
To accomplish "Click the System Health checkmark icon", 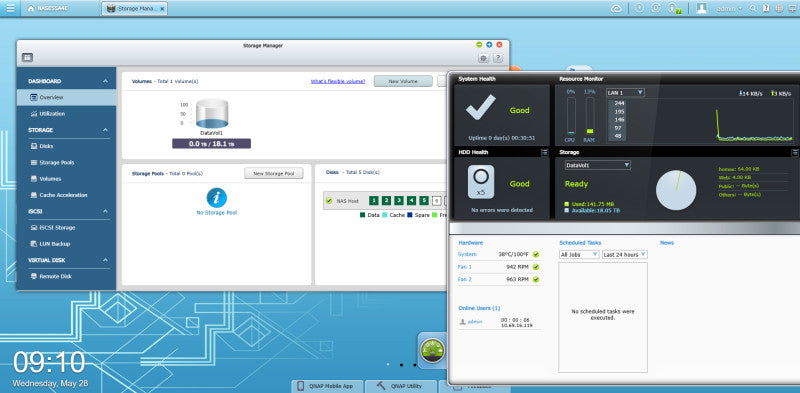I will [480, 107].
